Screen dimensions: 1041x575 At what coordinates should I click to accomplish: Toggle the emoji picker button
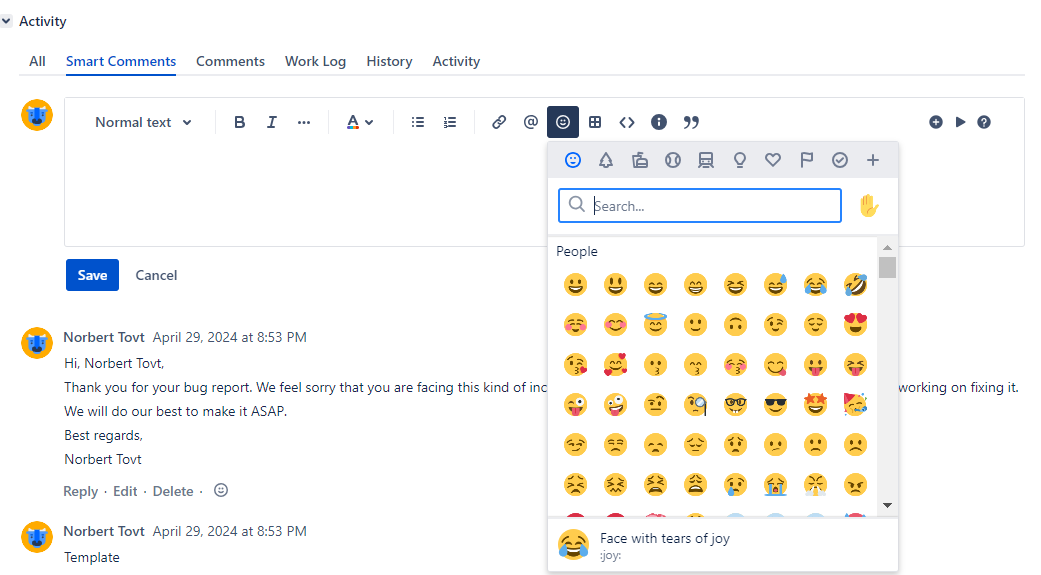(563, 122)
